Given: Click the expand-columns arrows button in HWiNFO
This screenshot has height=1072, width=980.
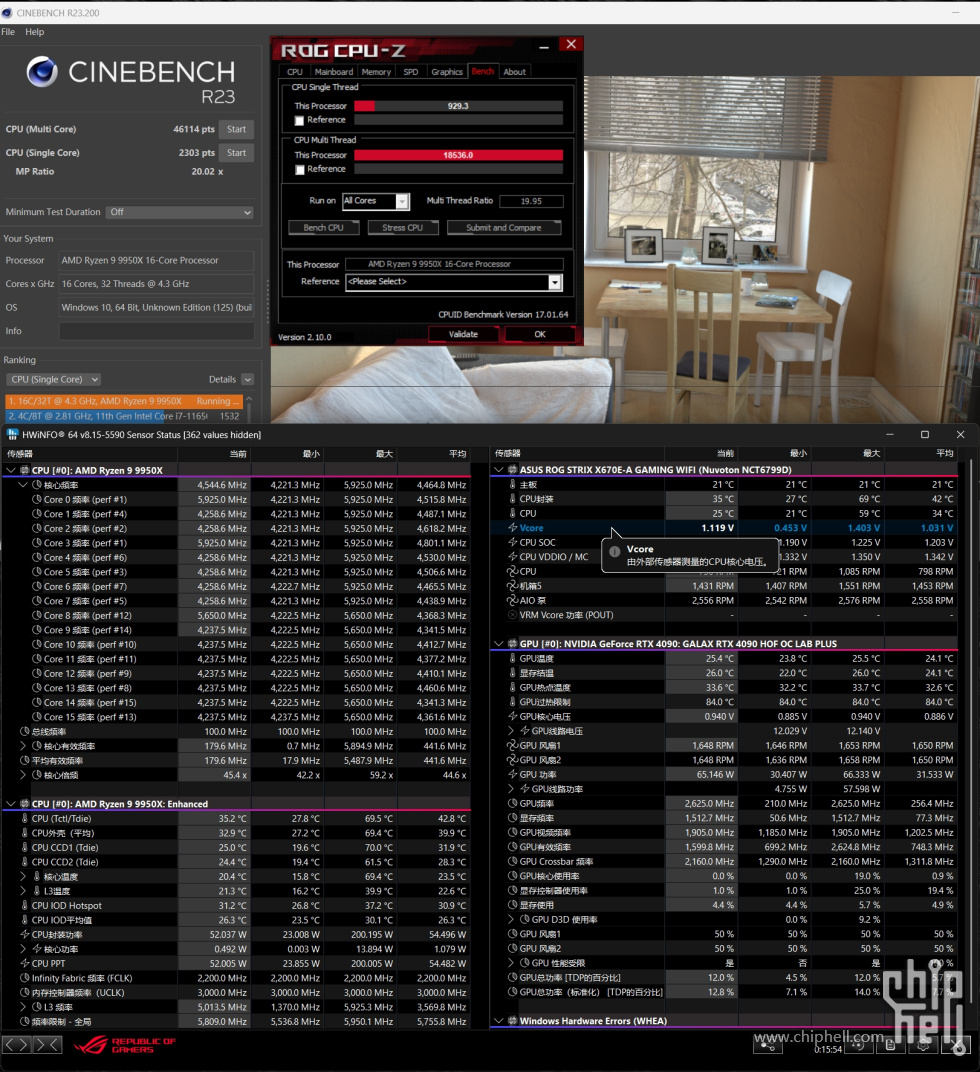Looking at the screenshot, I should point(18,1045).
